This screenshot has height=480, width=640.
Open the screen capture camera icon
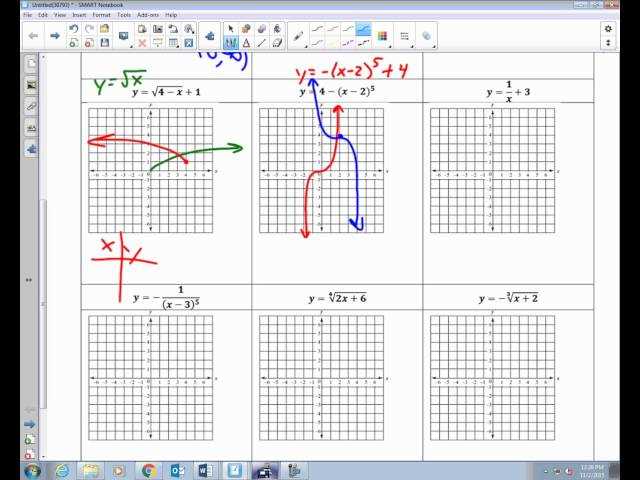[x=158, y=29]
